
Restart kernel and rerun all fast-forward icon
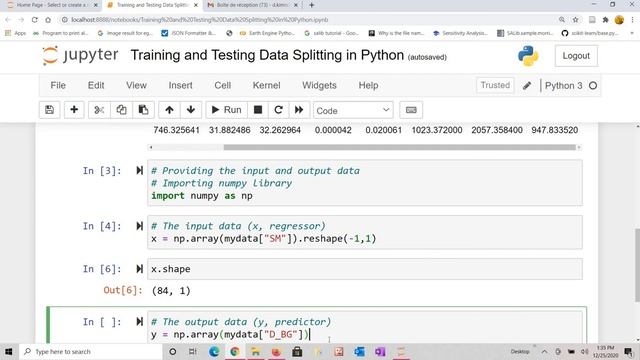(x=299, y=110)
